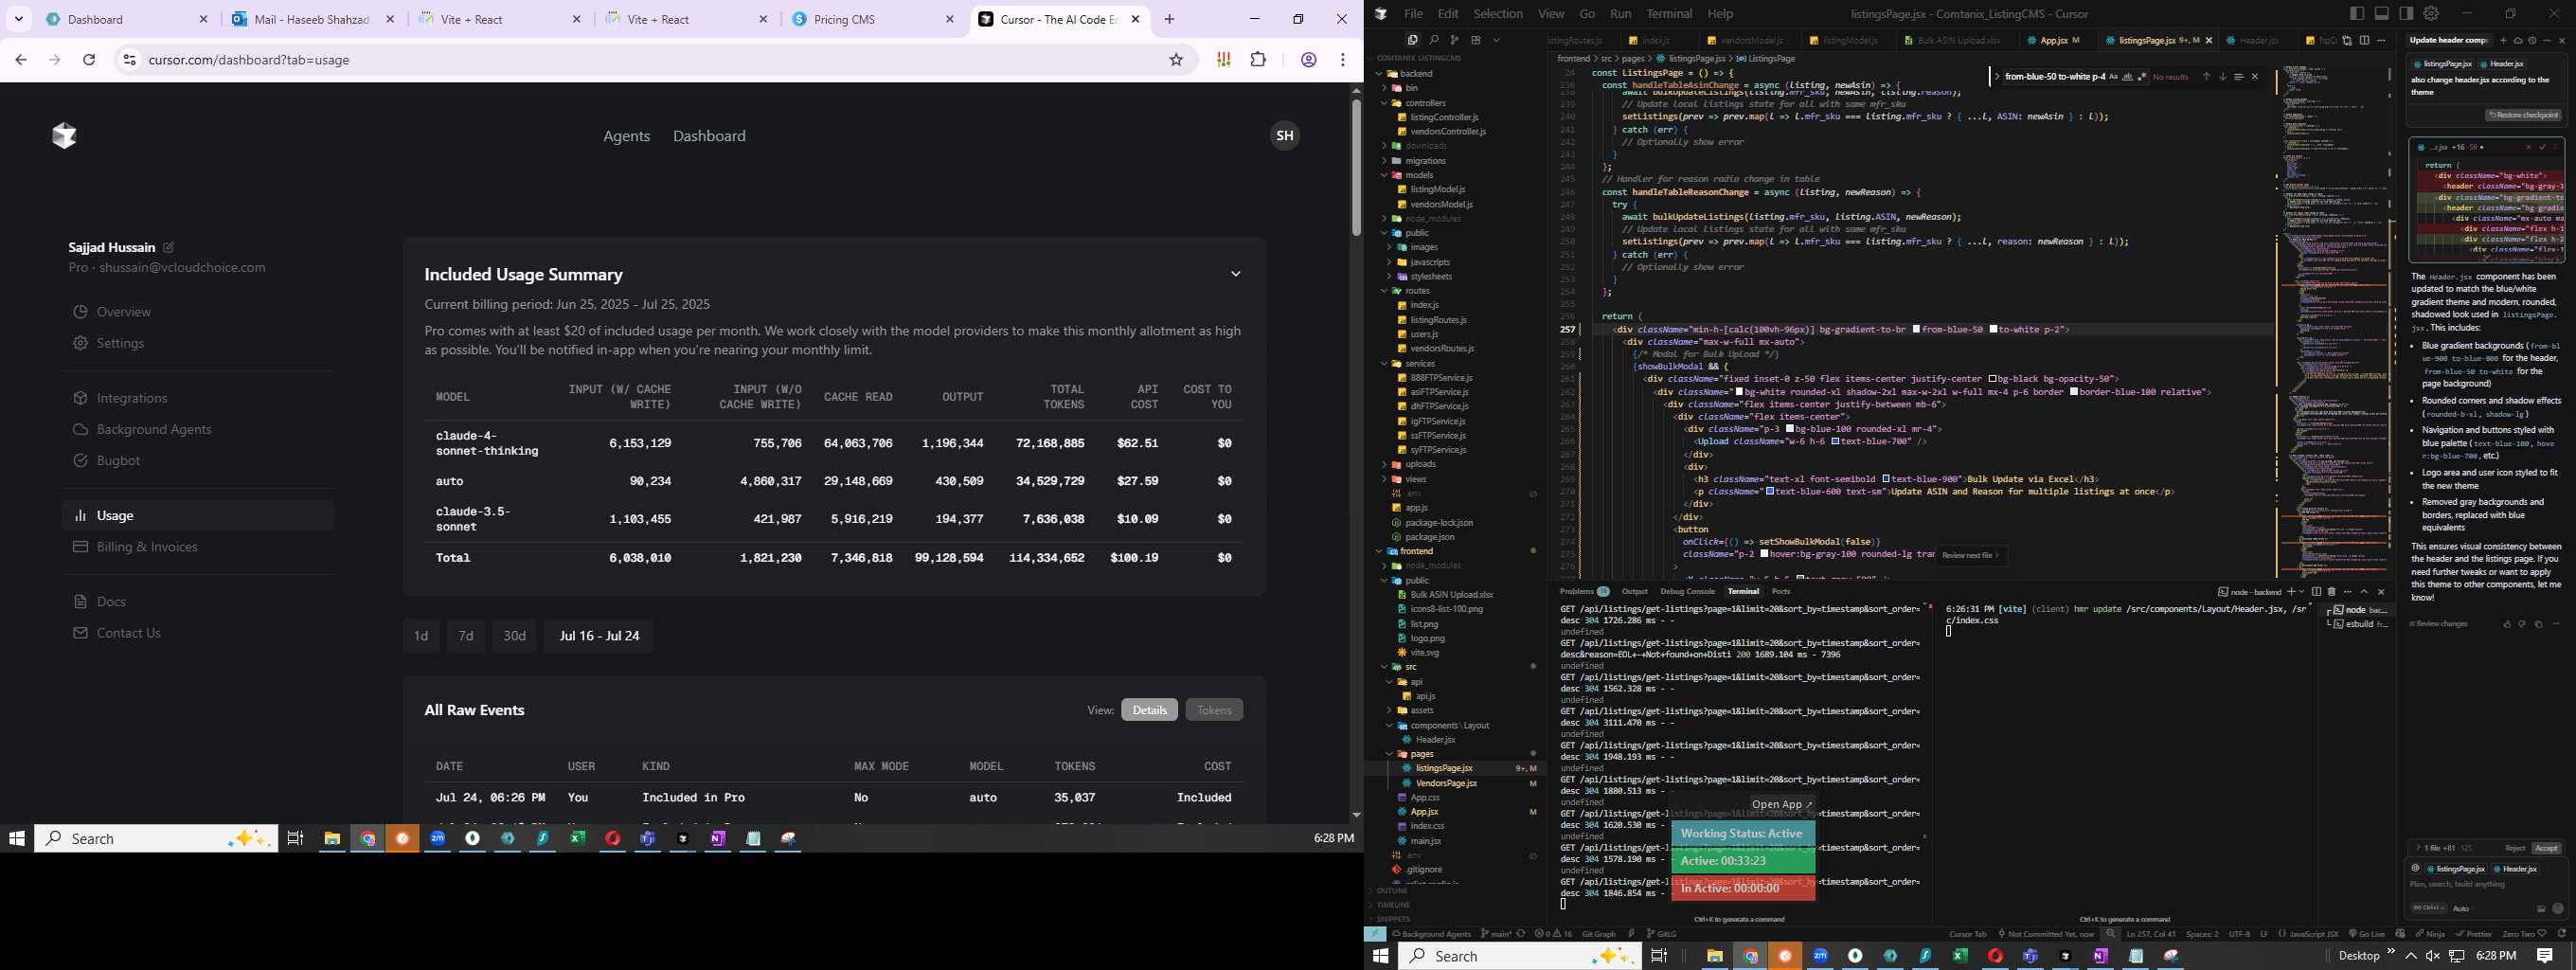
Task: Collapse services folder in file tree
Action: 1385,364
